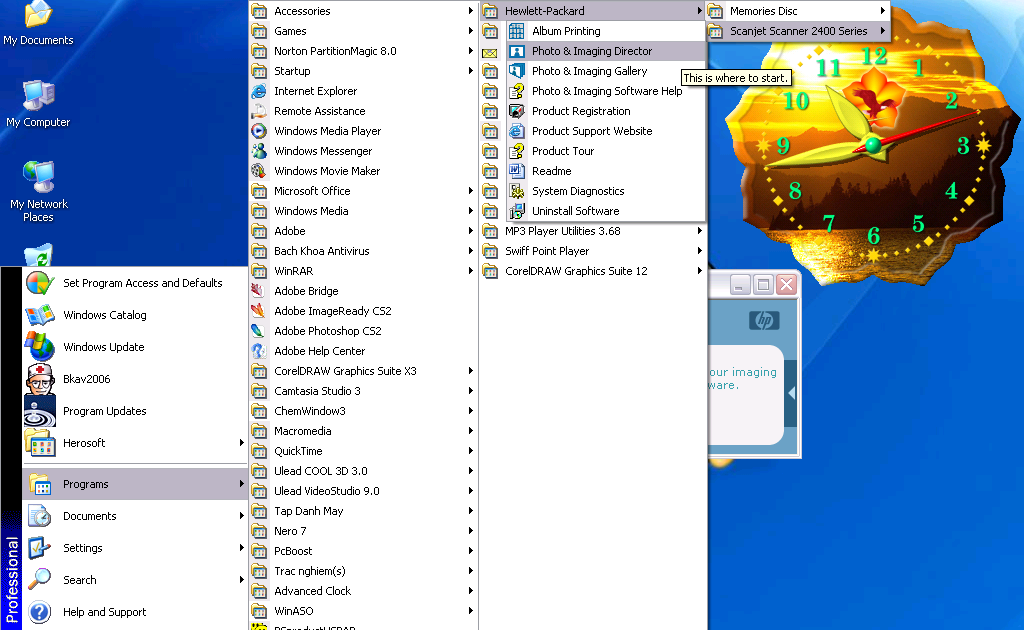Click the Adobe Bridge icon
Viewport: 1024px width, 630px height.
[x=259, y=291]
